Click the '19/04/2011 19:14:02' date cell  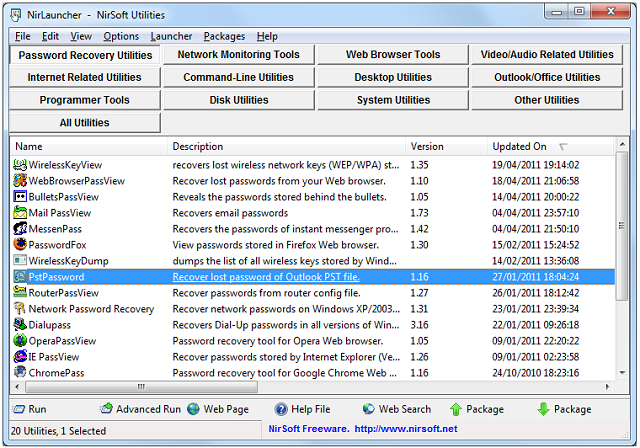[536, 165]
